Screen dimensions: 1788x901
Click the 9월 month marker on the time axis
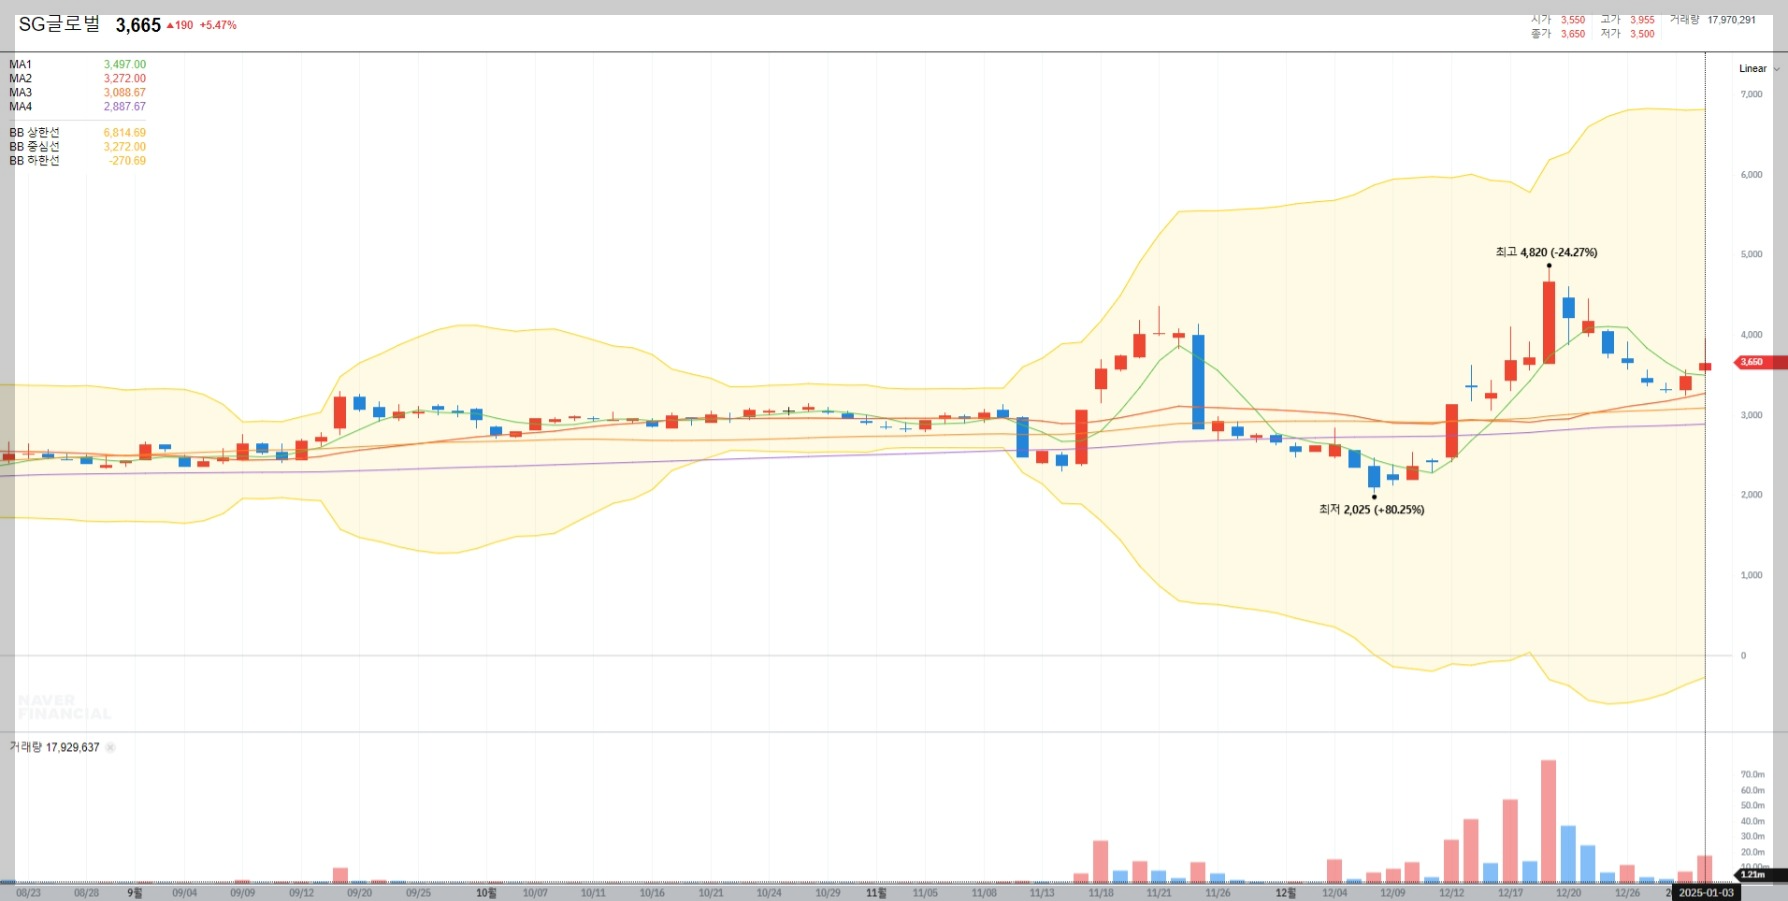pyautogui.click(x=135, y=892)
